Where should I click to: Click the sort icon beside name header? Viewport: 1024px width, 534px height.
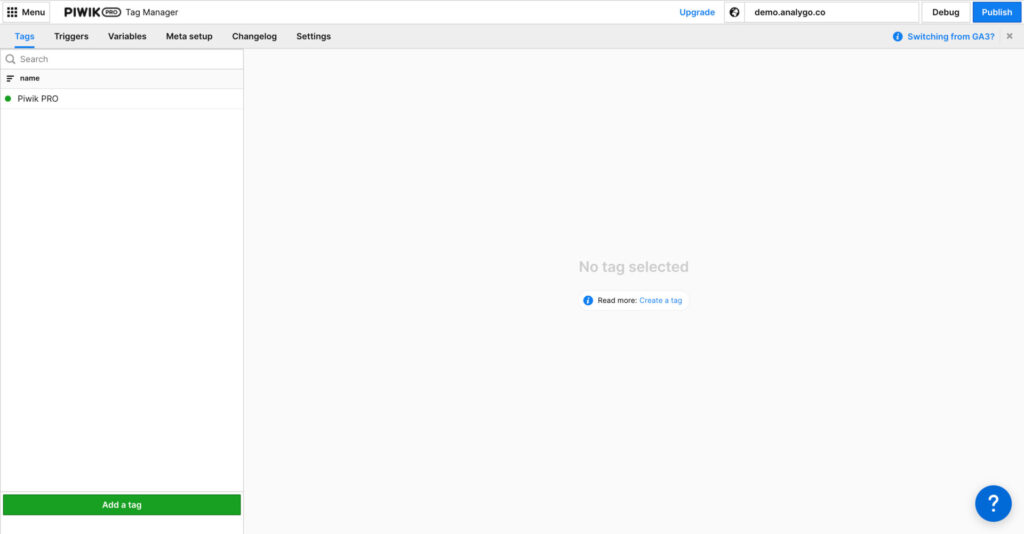click(10, 78)
